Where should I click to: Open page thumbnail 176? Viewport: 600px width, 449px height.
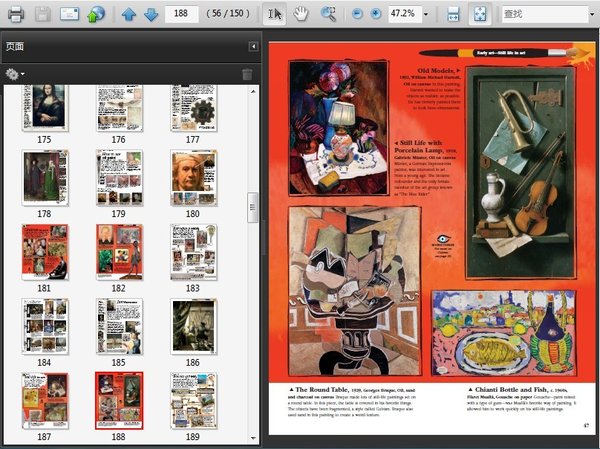[119, 108]
